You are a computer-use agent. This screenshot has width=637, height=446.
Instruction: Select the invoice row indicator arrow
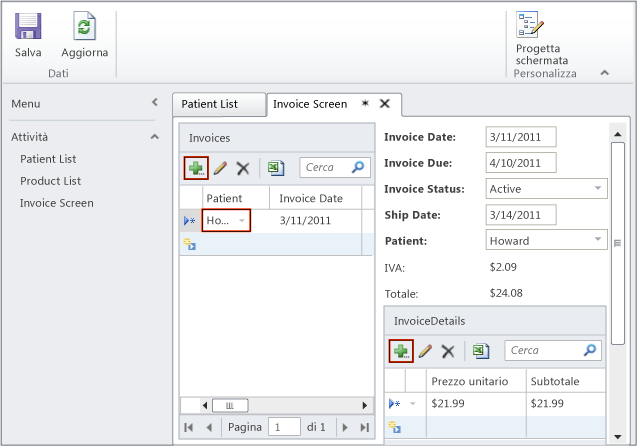click(190, 221)
